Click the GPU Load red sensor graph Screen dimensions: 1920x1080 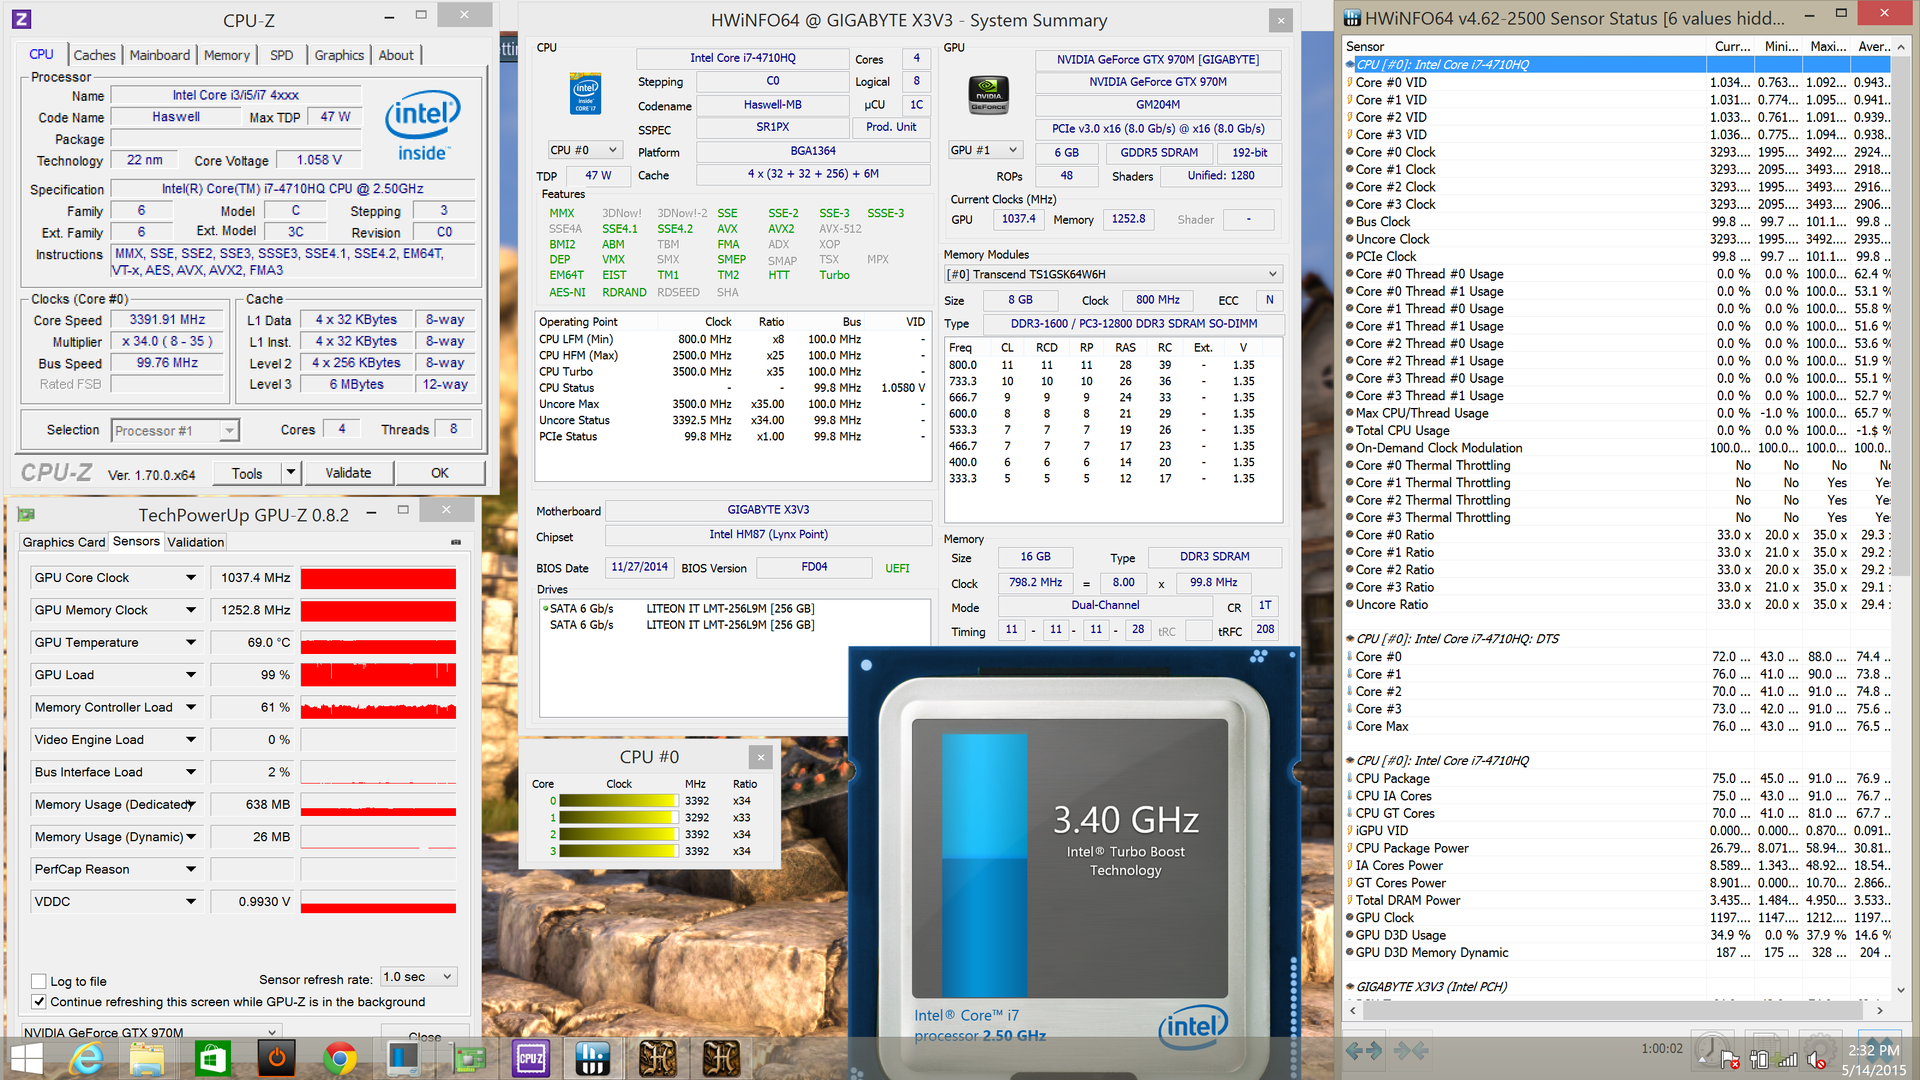coord(378,675)
